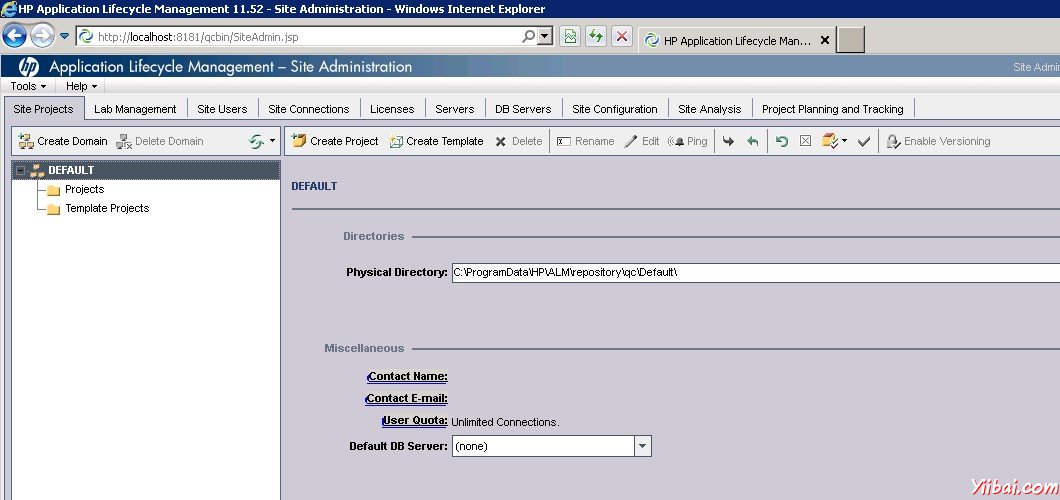Click the browser refresh icon
The image size is (1060, 500).
click(x=596, y=36)
